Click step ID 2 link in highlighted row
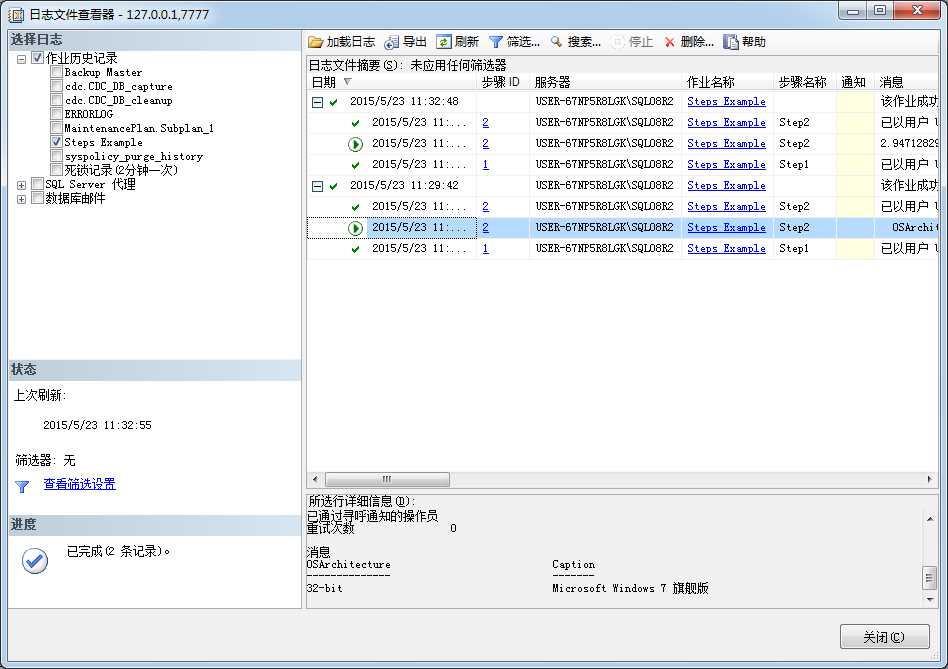This screenshot has width=948, height=669. click(485, 228)
